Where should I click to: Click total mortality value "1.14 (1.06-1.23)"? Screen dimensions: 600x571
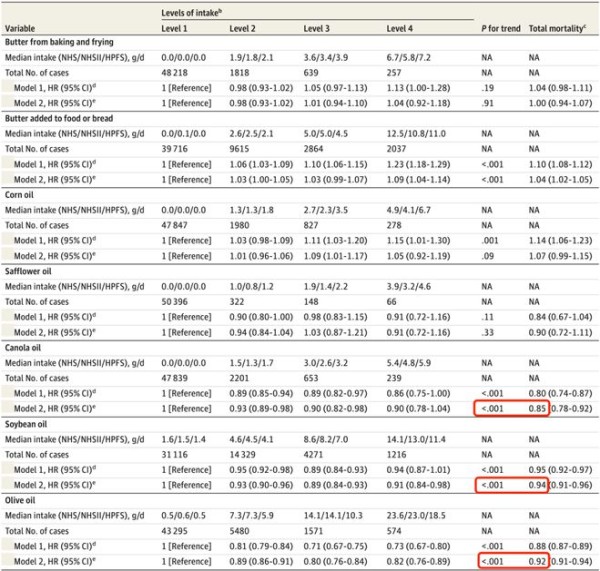click(561, 241)
